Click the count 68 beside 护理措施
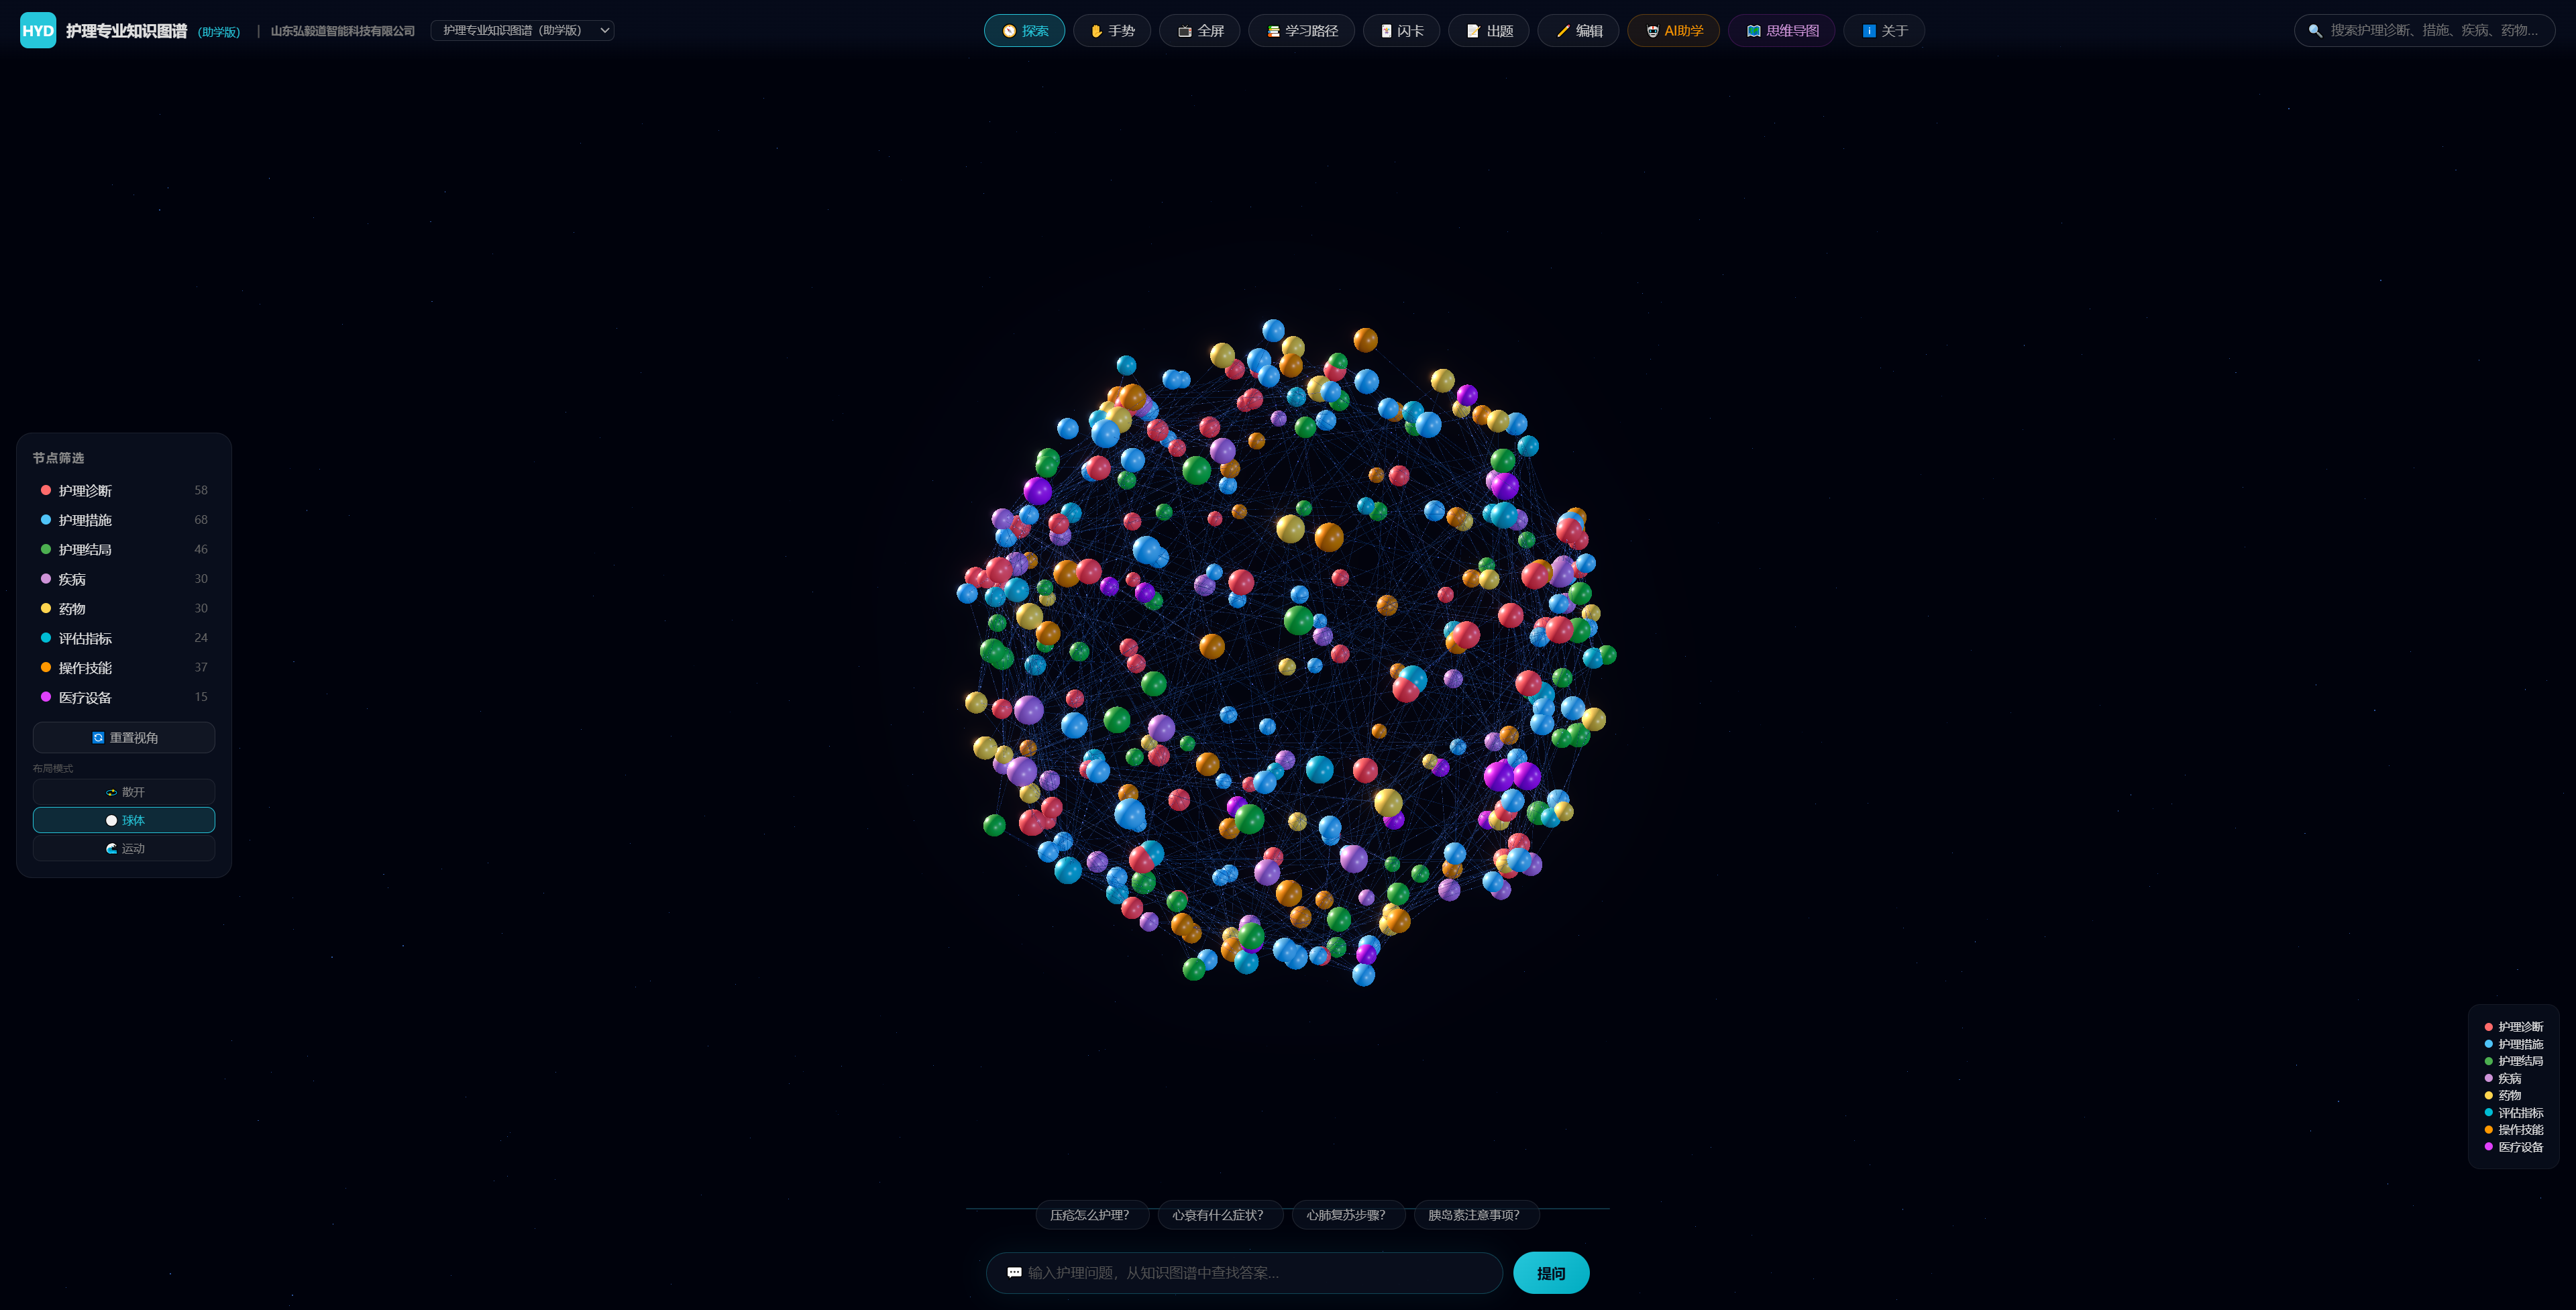 (201, 520)
